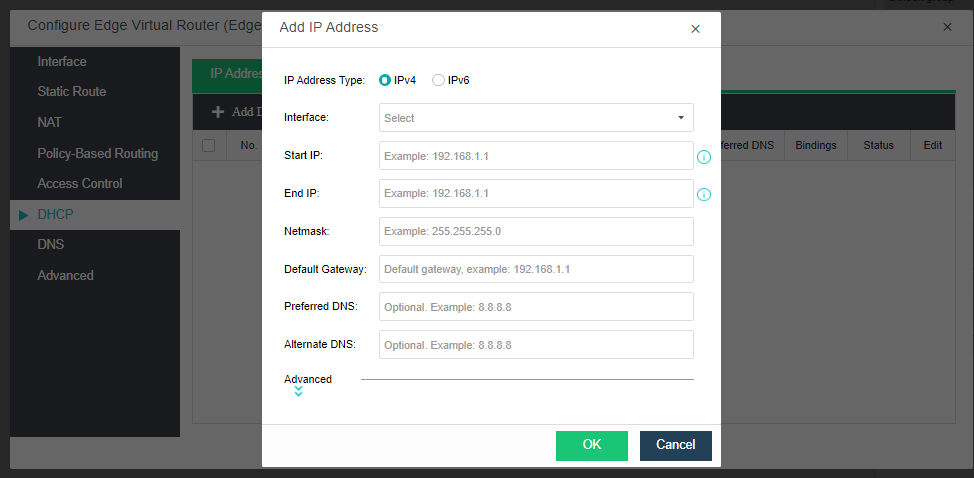This screenshot has height=478, width=974.
Task: Open Policy-Based Routing settings
Action: point(97,153)
